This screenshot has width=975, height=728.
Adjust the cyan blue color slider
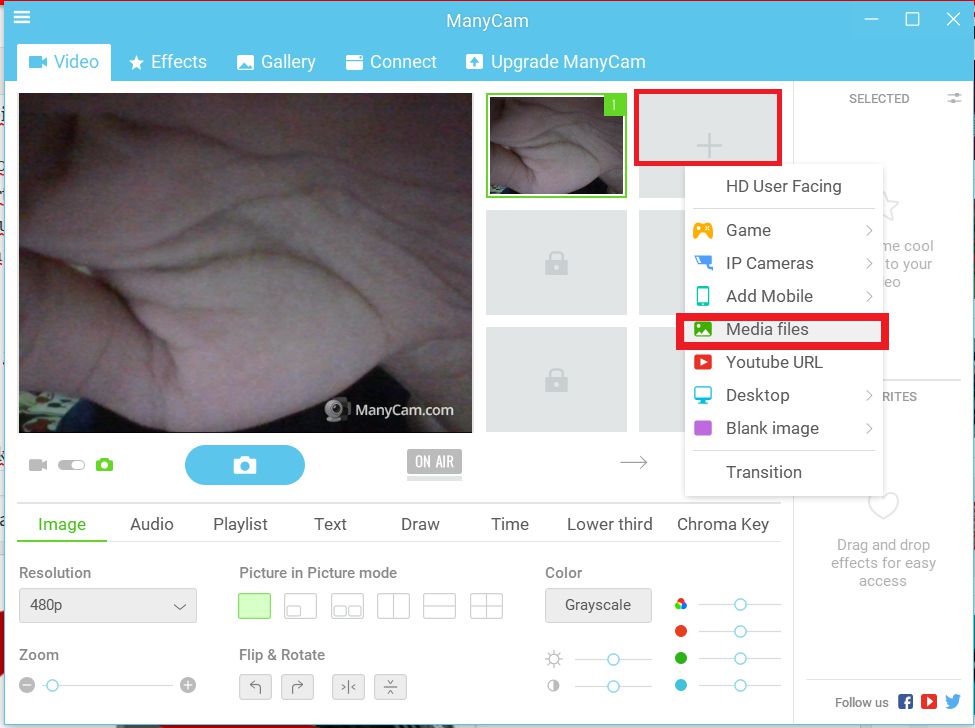pos(740,685)
